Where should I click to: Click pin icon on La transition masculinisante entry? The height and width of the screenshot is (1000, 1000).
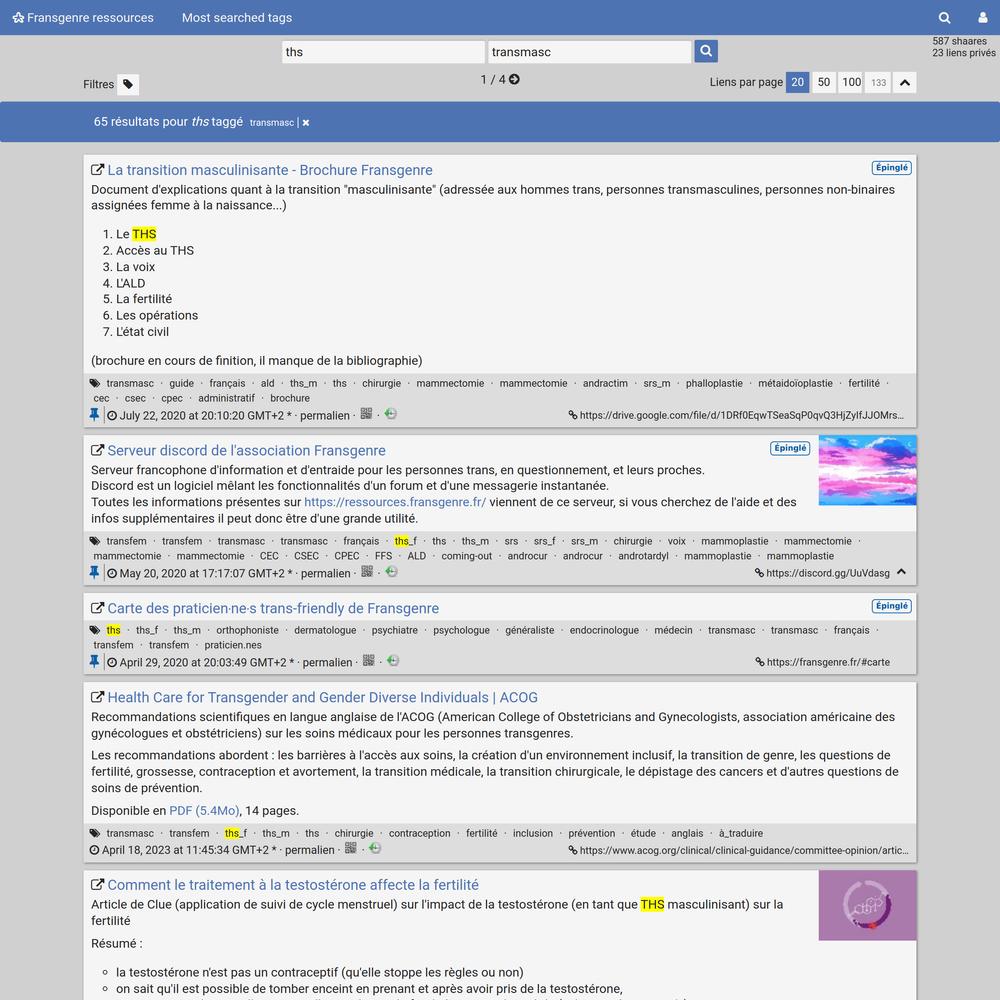94,415
